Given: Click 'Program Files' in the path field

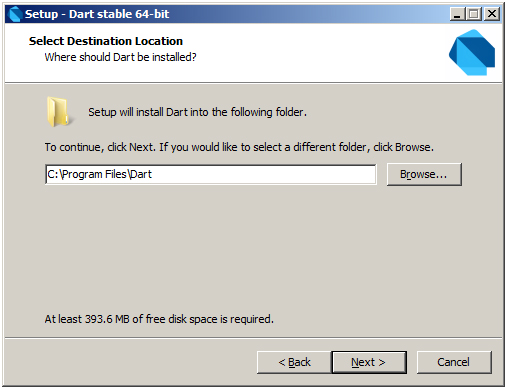Looking at the screenshot, I should [94, 174].
